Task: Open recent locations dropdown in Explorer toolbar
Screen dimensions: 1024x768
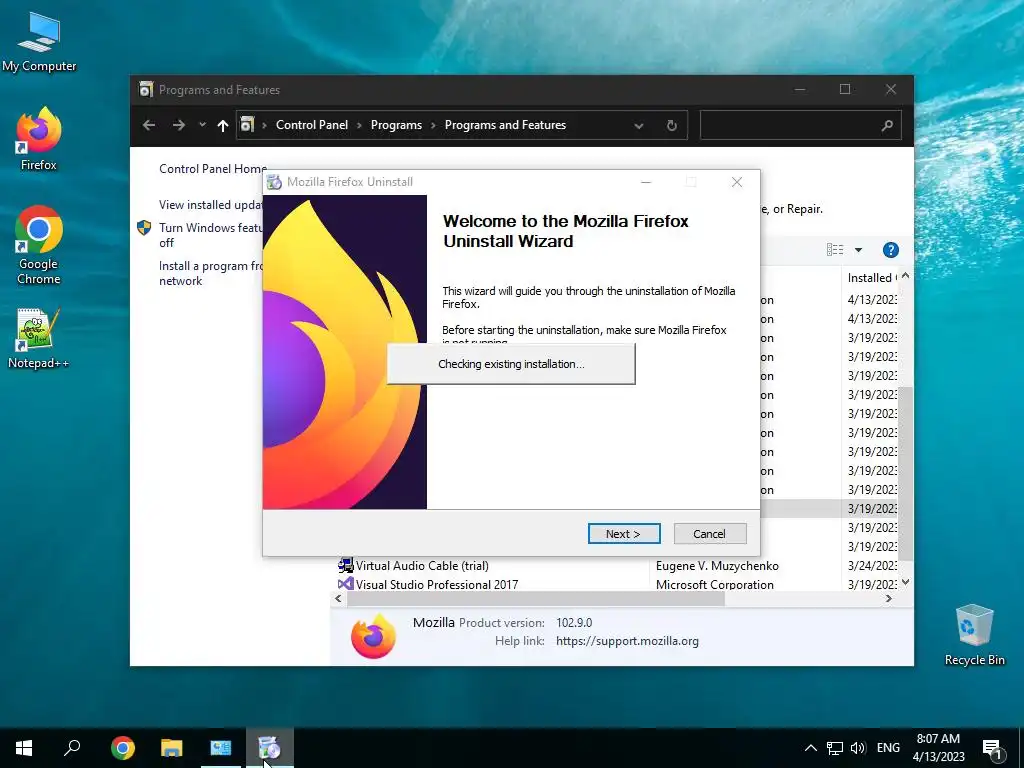Action: pyautogui.click(x=202, y=125)
